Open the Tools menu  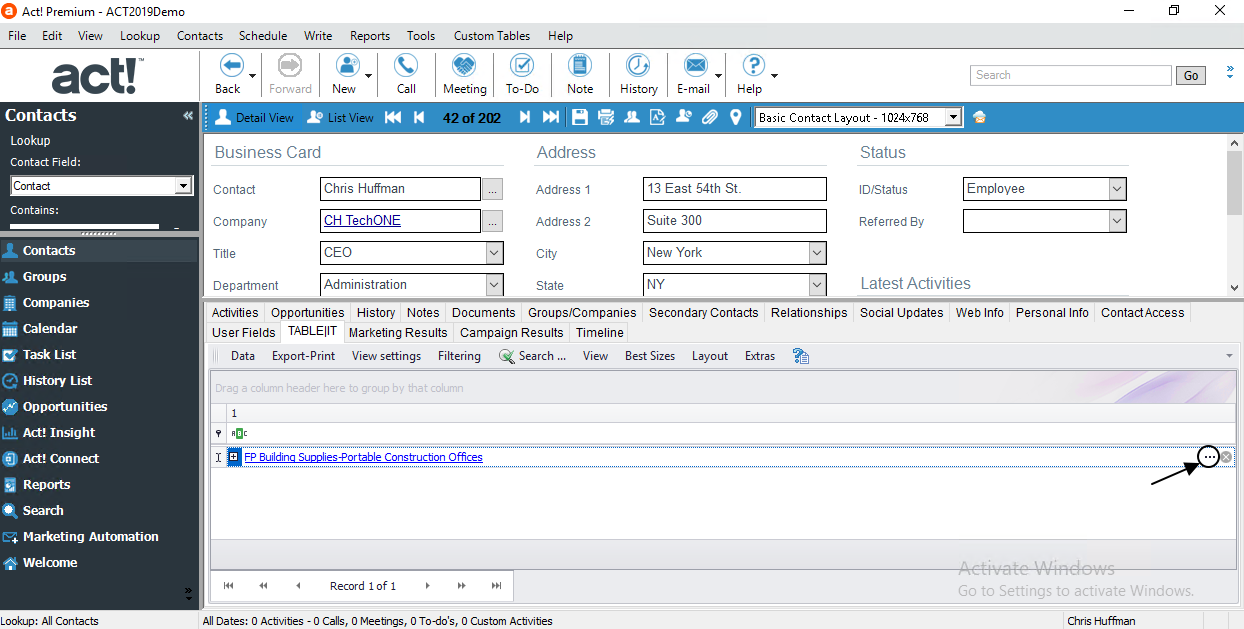click(420, 35)
